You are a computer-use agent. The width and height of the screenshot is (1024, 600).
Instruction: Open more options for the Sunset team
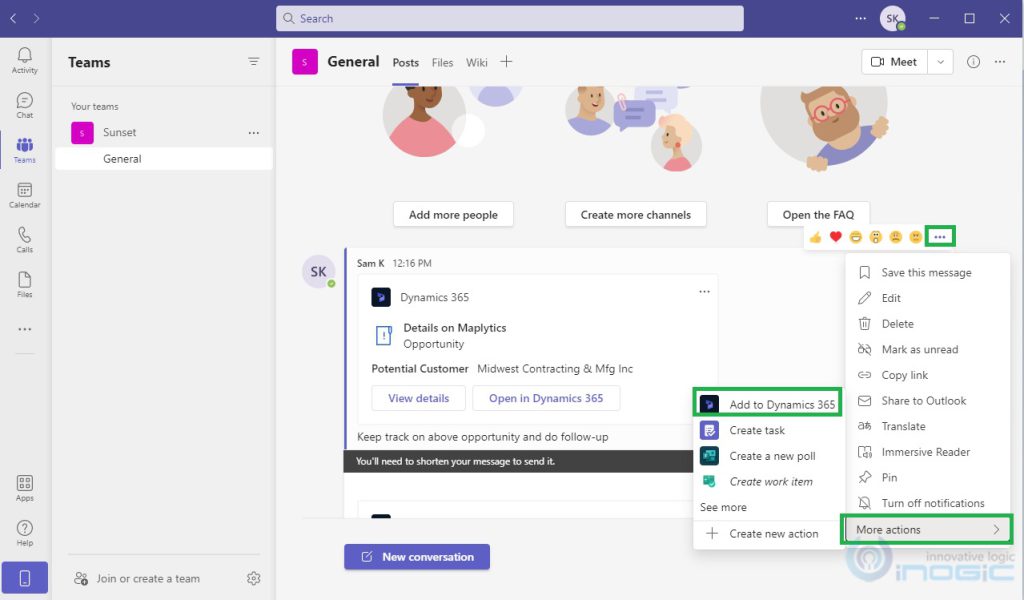pos(253,132)
